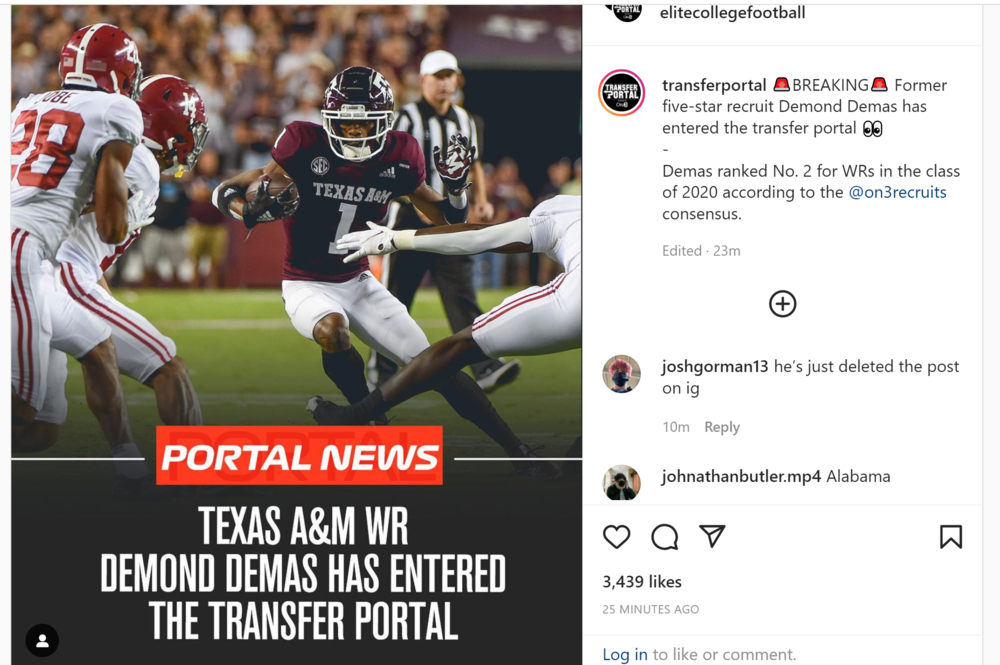Click the Portal News post image
The width and height of the screenshot is (1000, 665).
(297, 335)
